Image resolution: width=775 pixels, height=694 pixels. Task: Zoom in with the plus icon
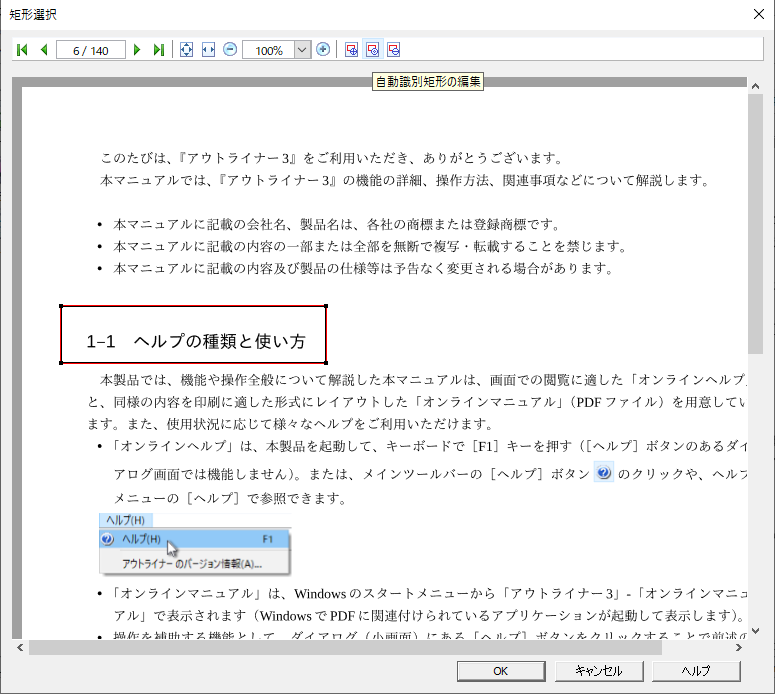[323, 50]
